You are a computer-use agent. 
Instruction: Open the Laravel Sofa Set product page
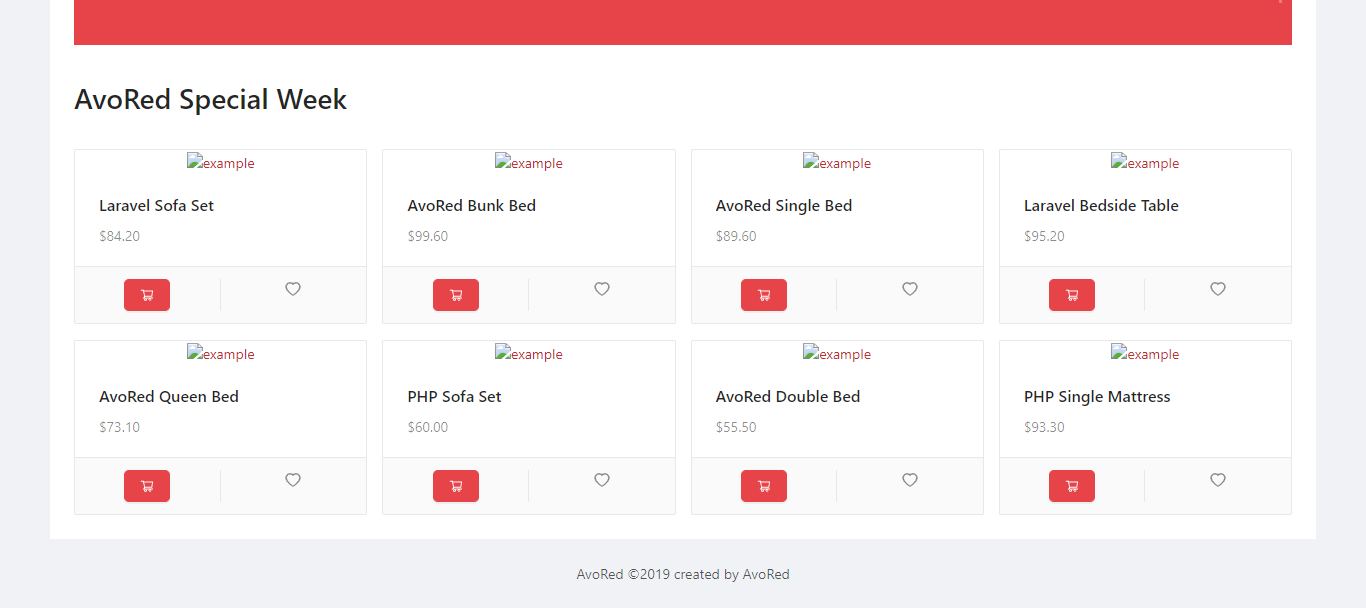[x=156, y=205]
